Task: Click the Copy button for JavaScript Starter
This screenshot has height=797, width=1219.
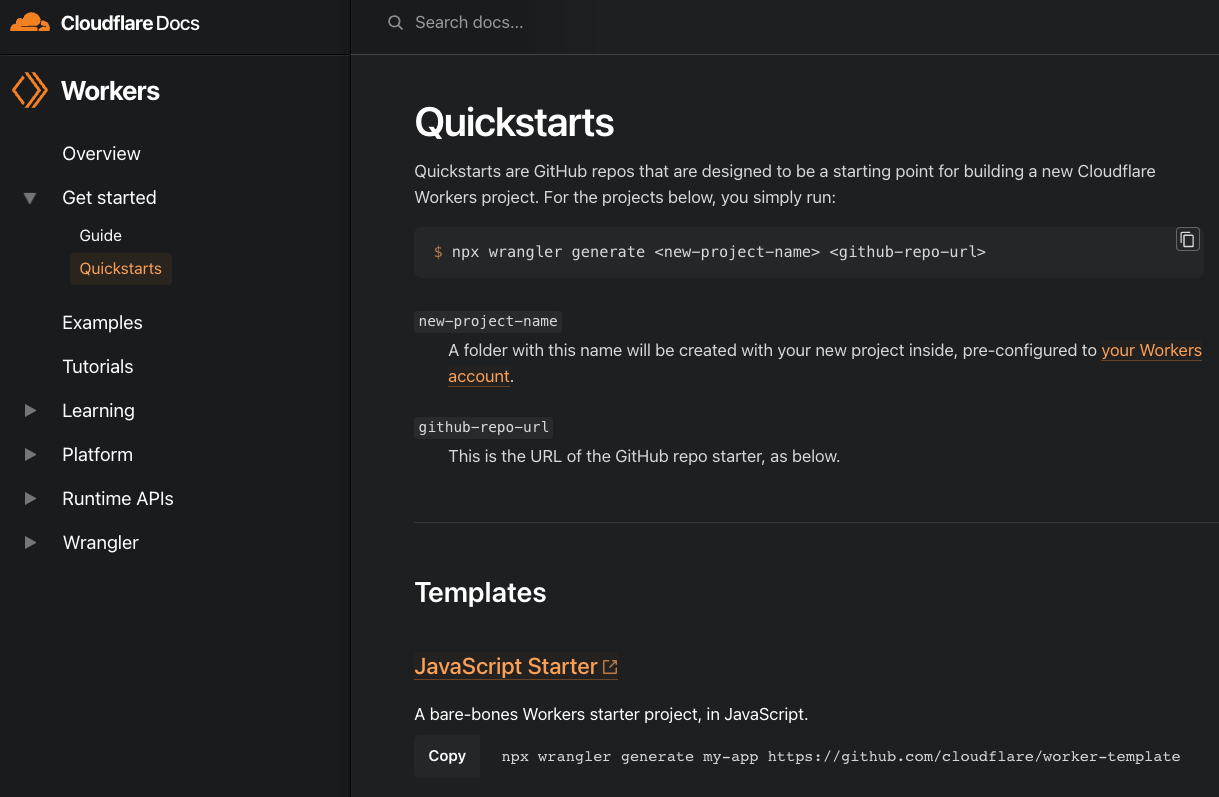Action: pos(447,756)
